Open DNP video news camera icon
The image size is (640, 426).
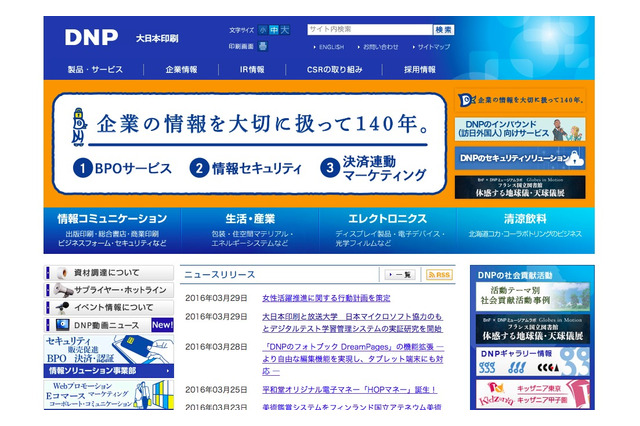pos(62,325)
